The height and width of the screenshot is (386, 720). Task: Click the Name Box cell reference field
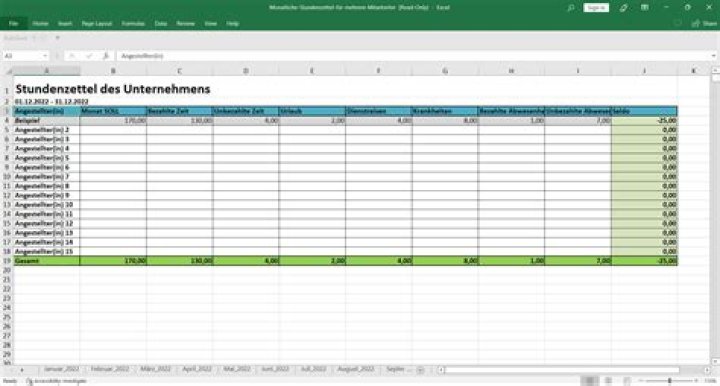pos(22,56)
